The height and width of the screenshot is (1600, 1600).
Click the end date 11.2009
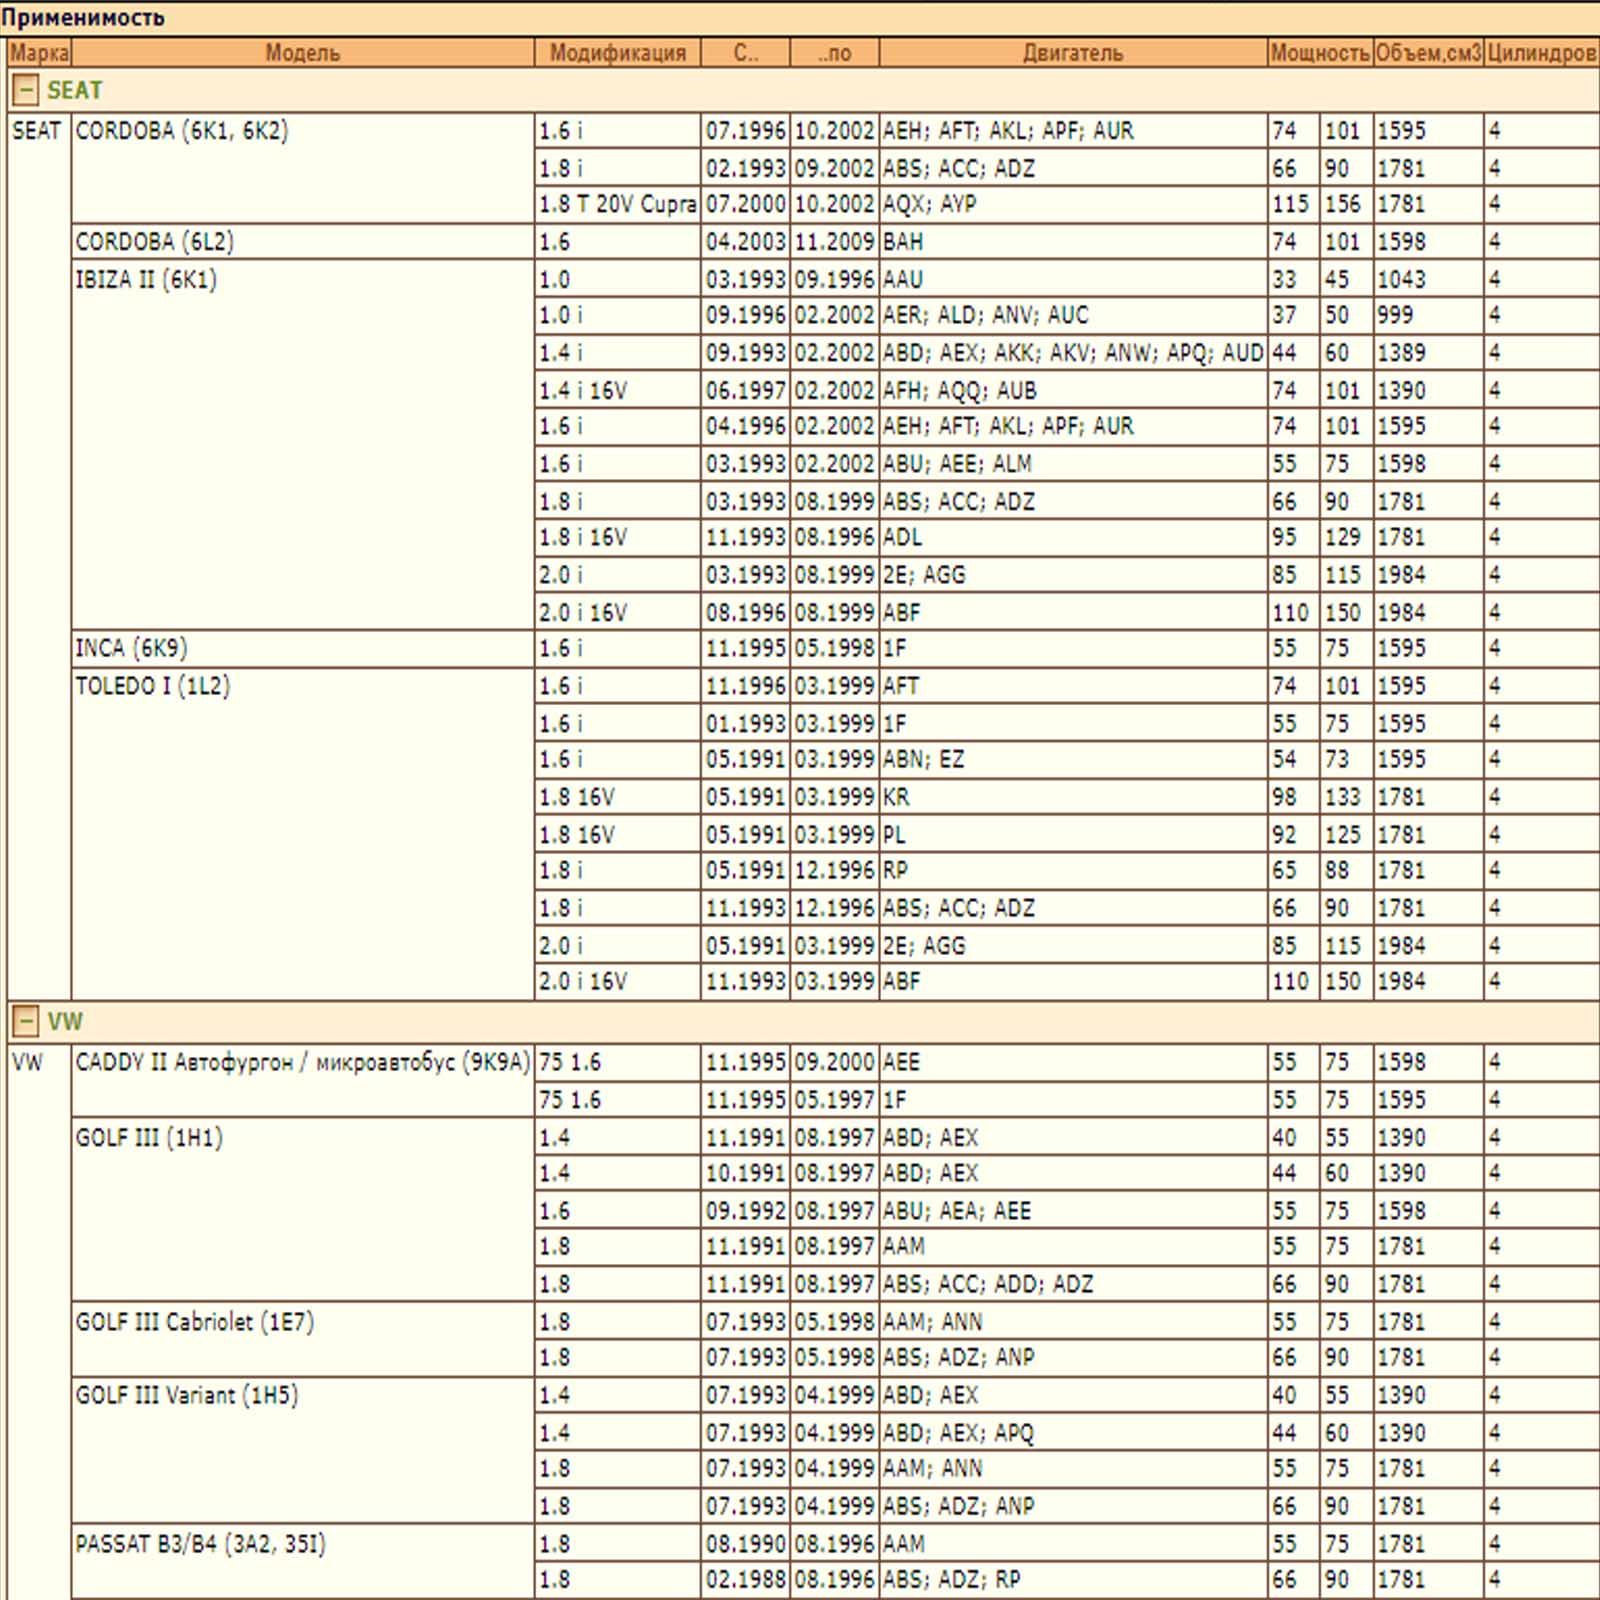click(x=835, y=241)
